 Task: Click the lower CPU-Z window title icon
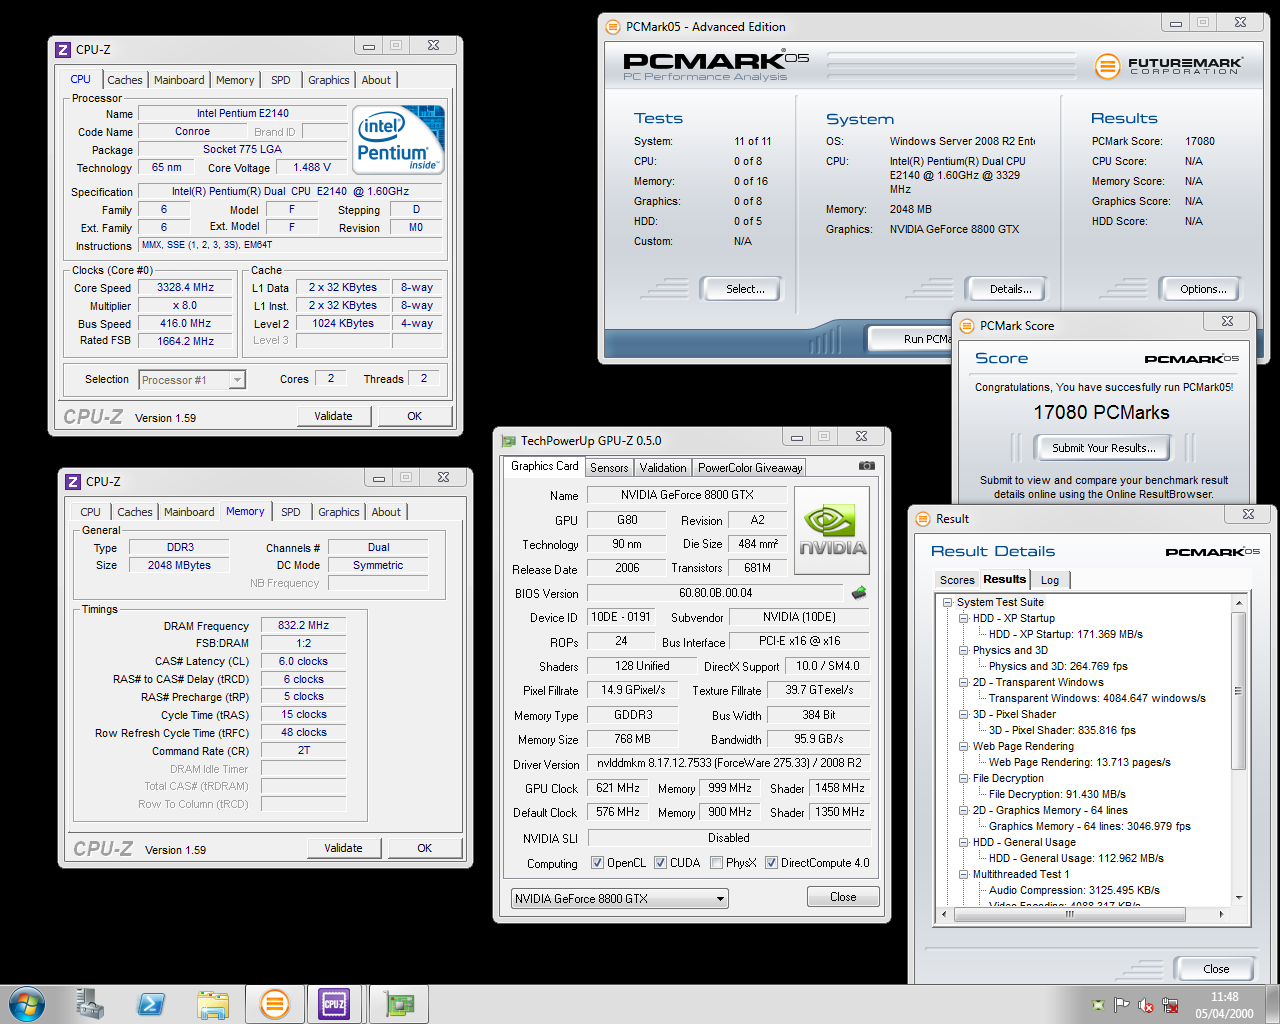[x=73, y=481]
